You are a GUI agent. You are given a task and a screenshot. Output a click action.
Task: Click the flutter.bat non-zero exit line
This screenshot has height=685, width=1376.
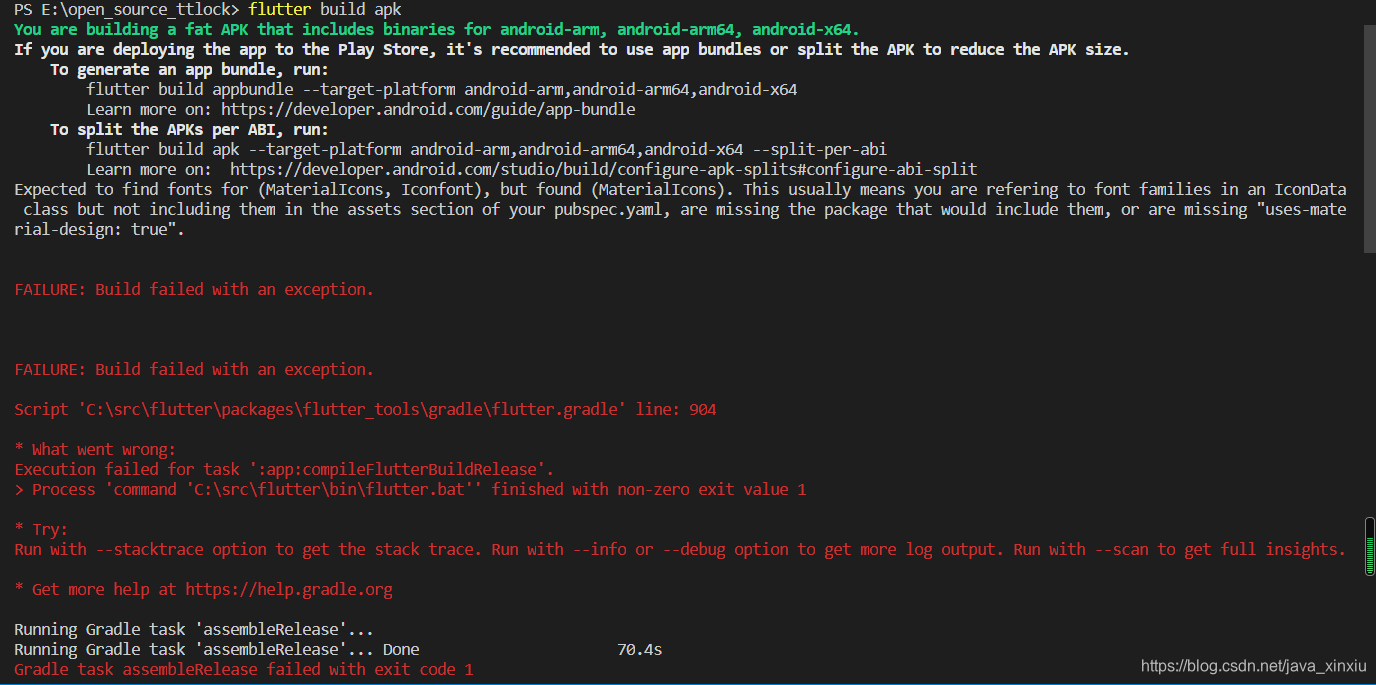point(410,489)
